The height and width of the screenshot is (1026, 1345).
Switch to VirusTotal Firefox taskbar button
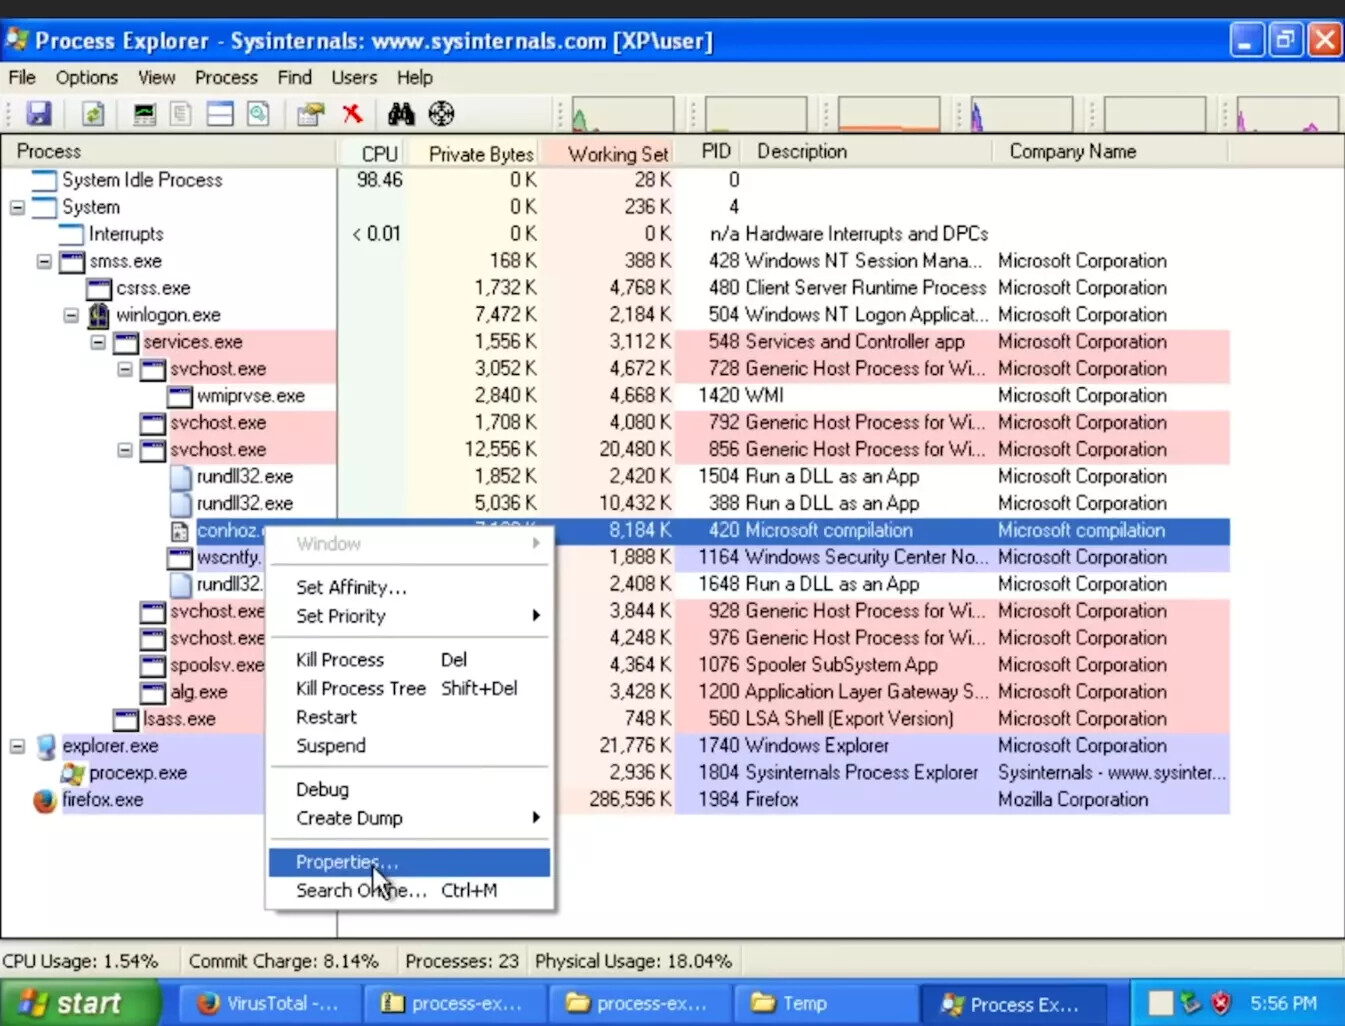point(268,1003)
